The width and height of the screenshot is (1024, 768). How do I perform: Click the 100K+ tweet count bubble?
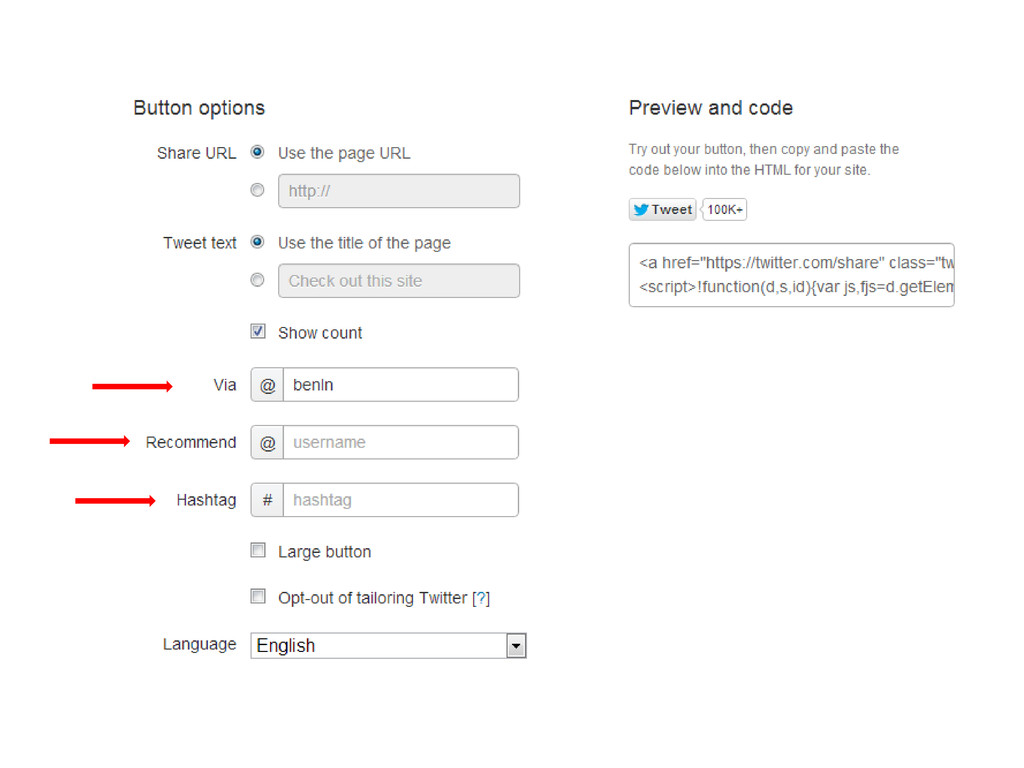724,210
